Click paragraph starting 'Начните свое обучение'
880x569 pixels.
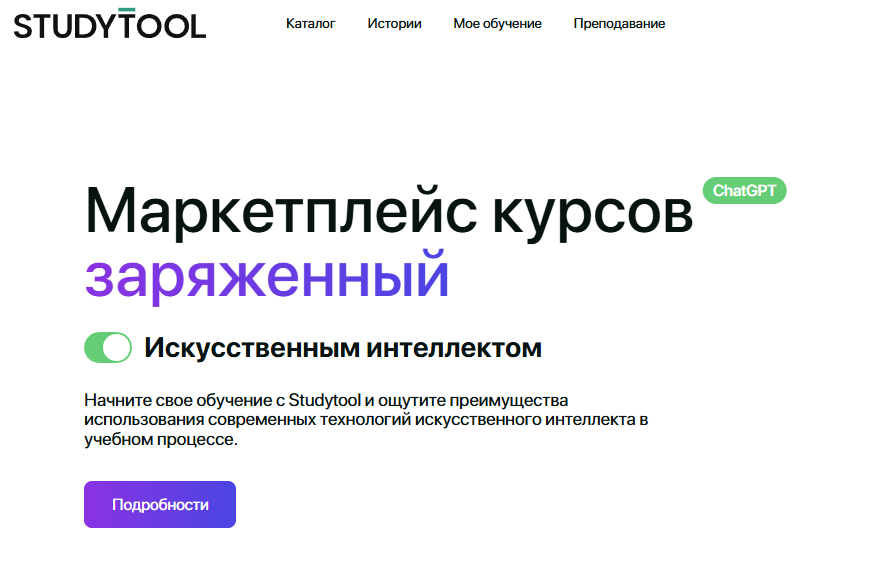point(366,420)
